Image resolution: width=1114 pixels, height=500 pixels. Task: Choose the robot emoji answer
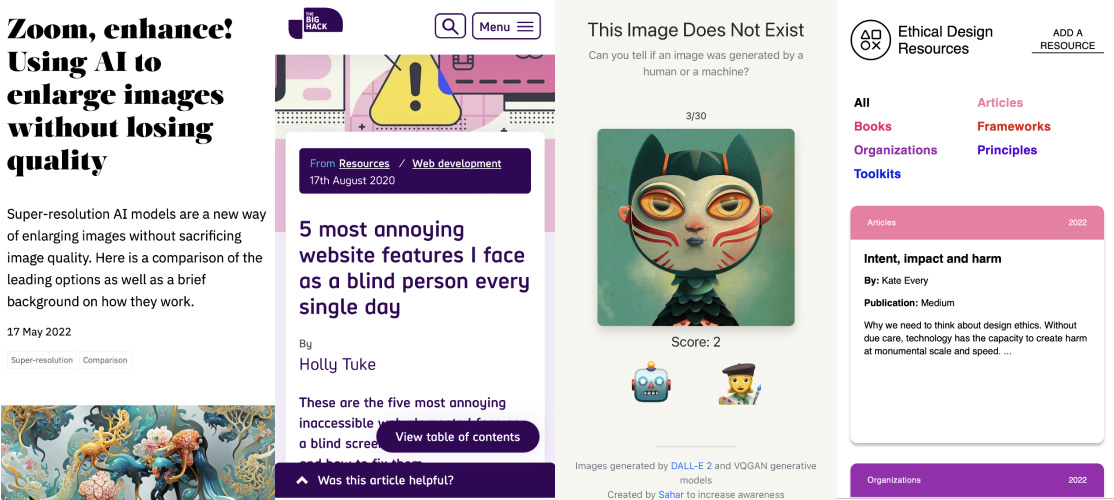click(651, 384)
